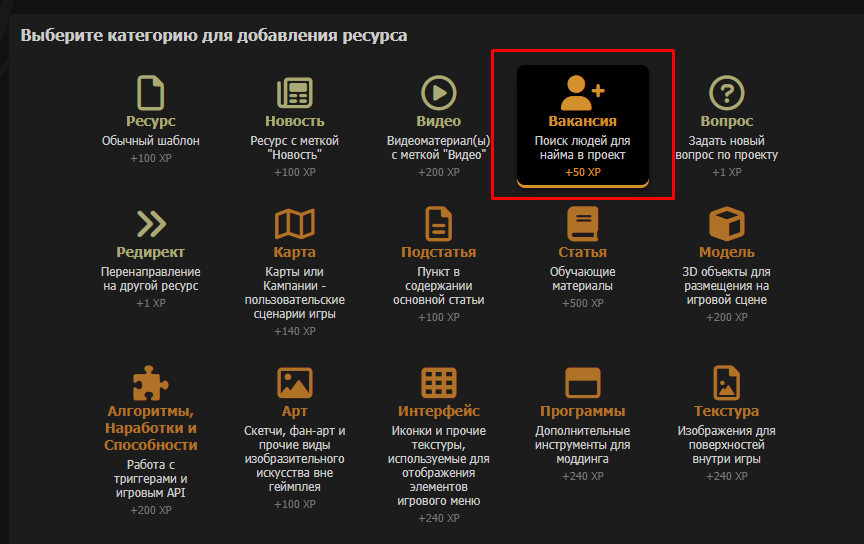Open the Интерфейс category title
864x544 pixels.
coord(439,411)
